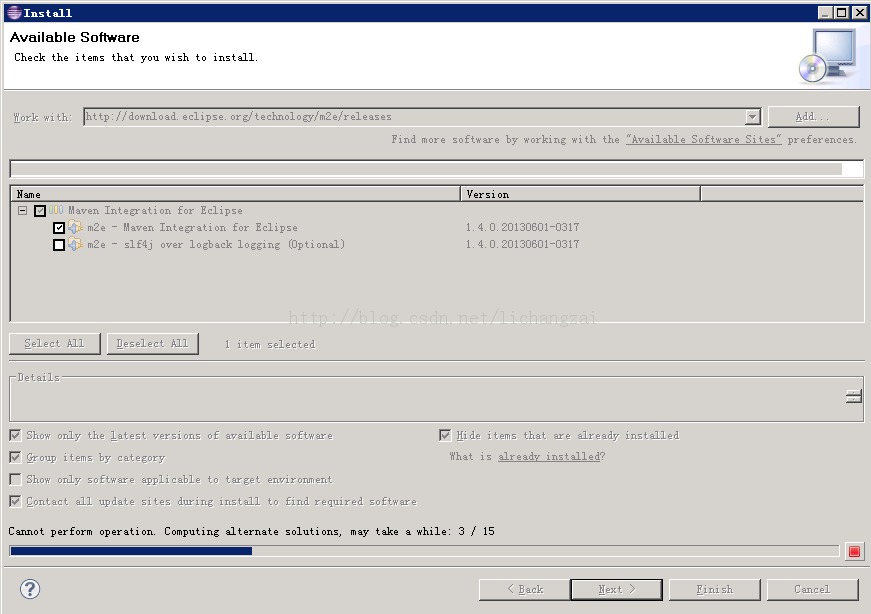Screen dimensions: 871x614
Task: Click the slf4j logback logging feature icon
Action: point(76,245)
